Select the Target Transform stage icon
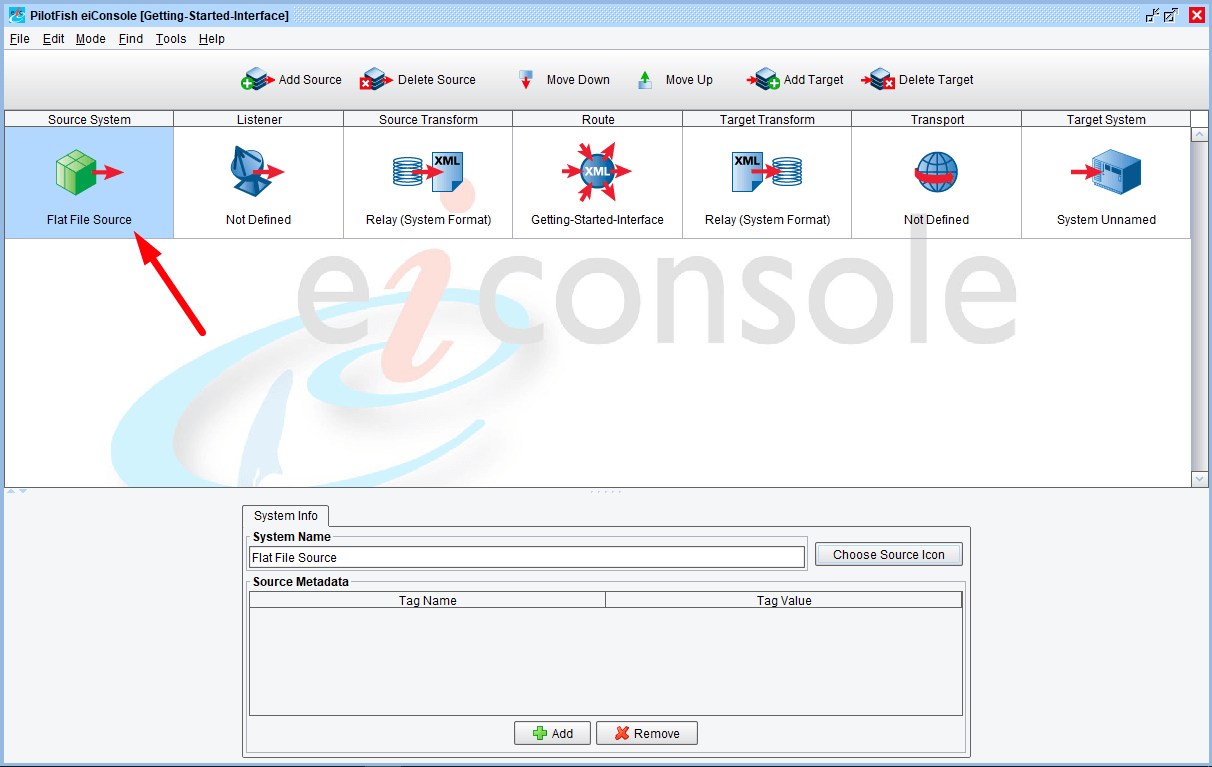The width and height of the screenshot is (1212, 767). click(766, 172)
